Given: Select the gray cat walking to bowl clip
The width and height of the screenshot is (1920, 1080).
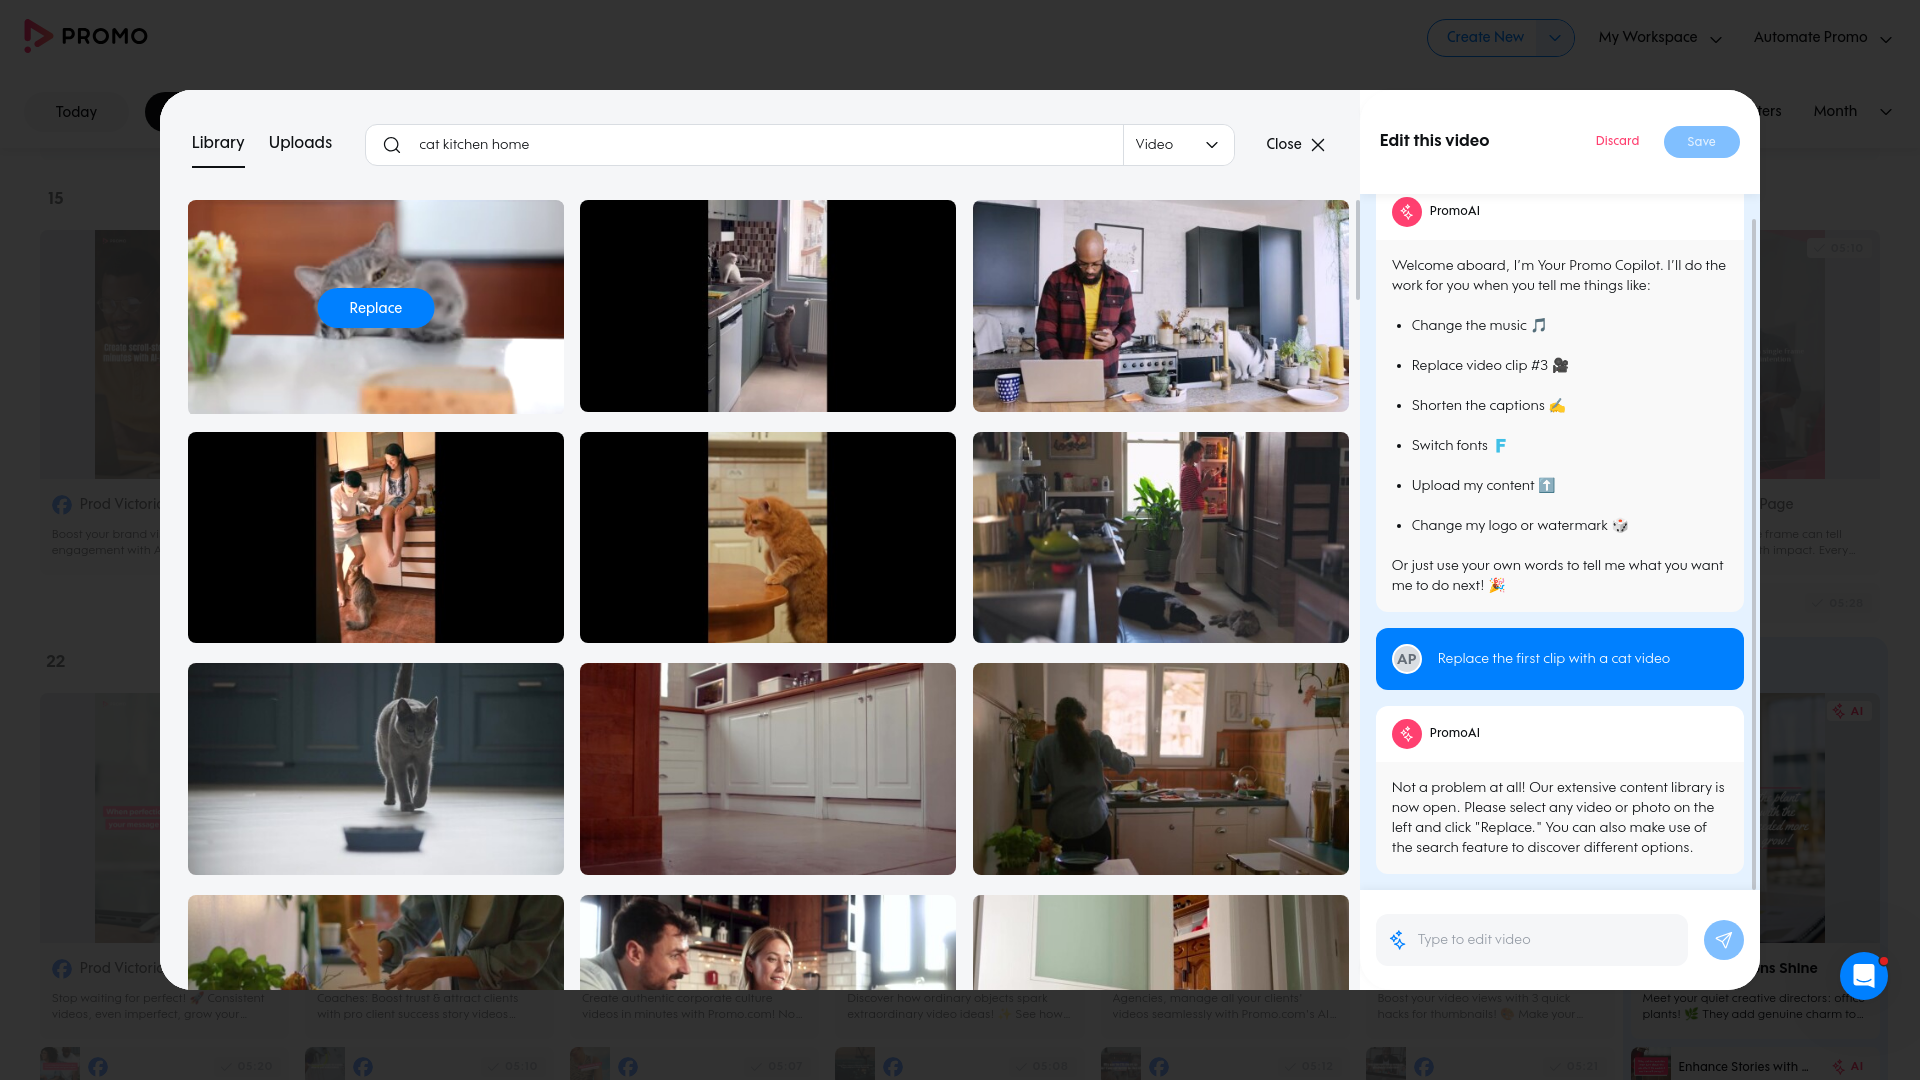Looking at the screenshot, I should coord(376,769).
